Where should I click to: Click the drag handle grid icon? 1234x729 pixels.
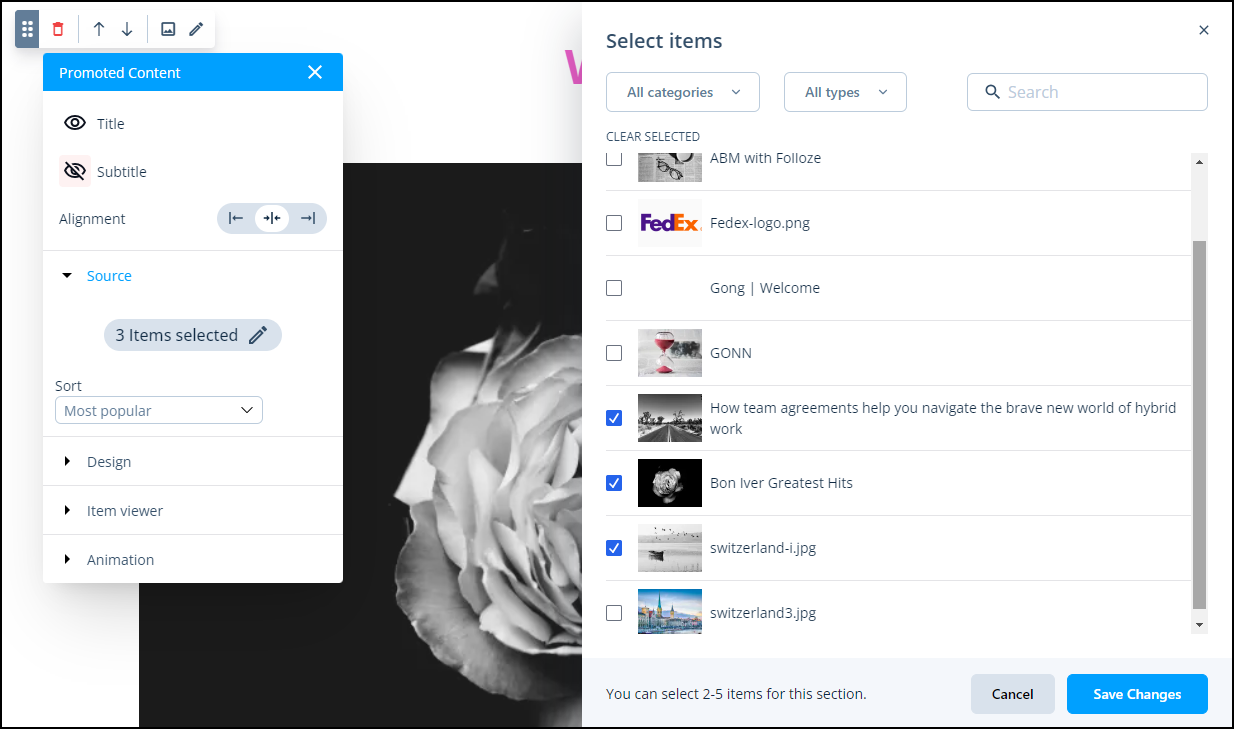(27, 29)
